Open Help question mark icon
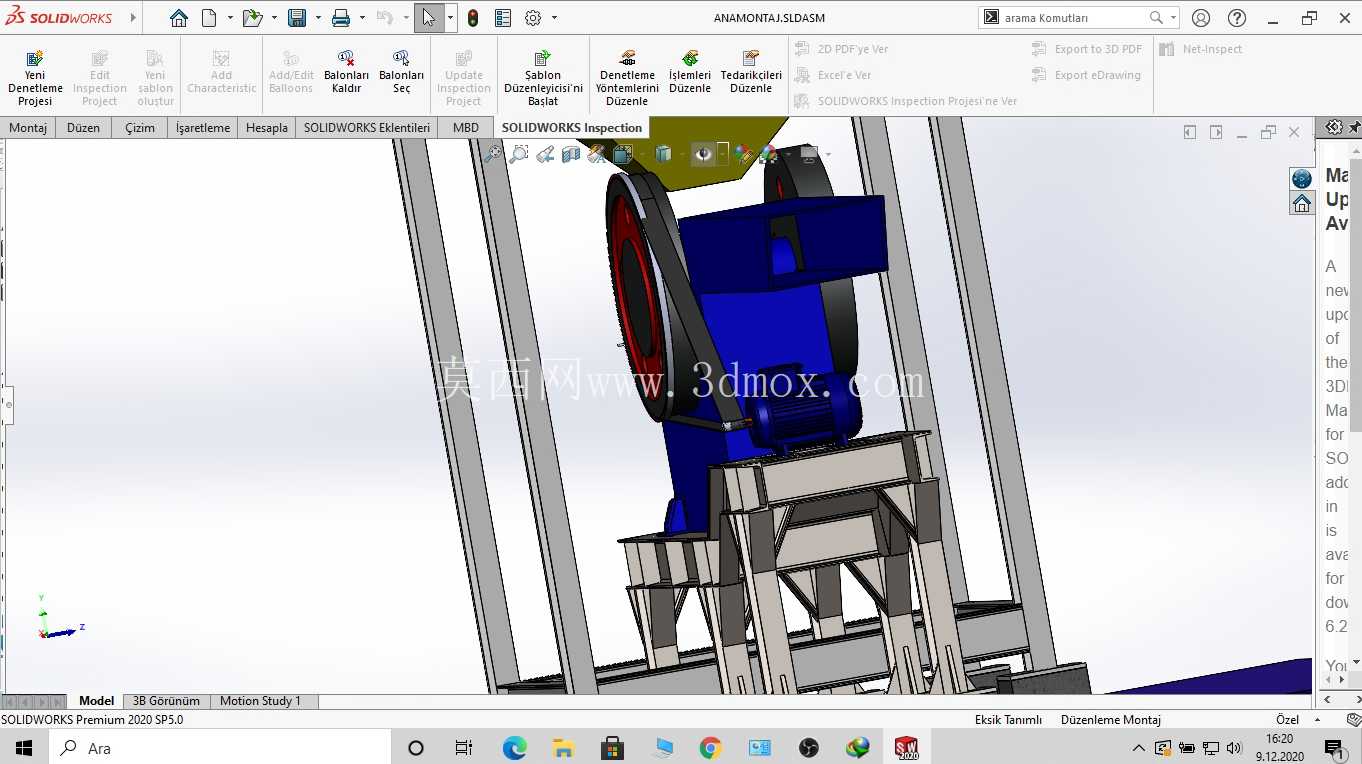Viewport: 1362px width, 764px height. [x=1237, y=18]
